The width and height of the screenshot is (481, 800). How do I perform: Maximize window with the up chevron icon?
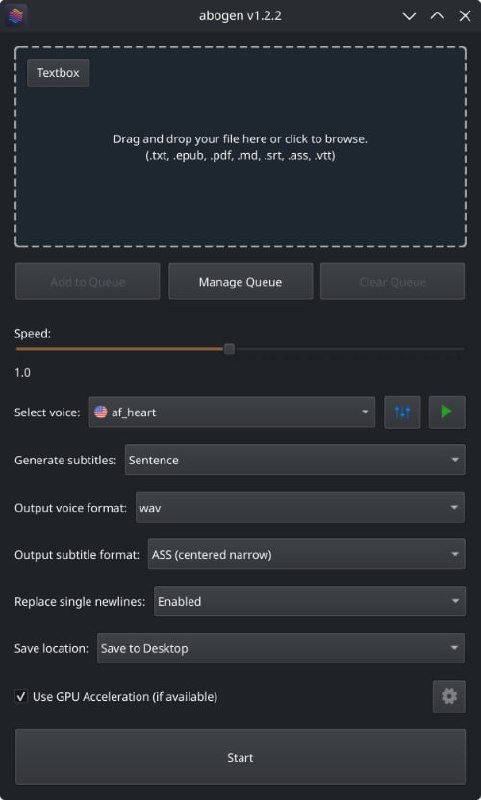pos(437,16)
